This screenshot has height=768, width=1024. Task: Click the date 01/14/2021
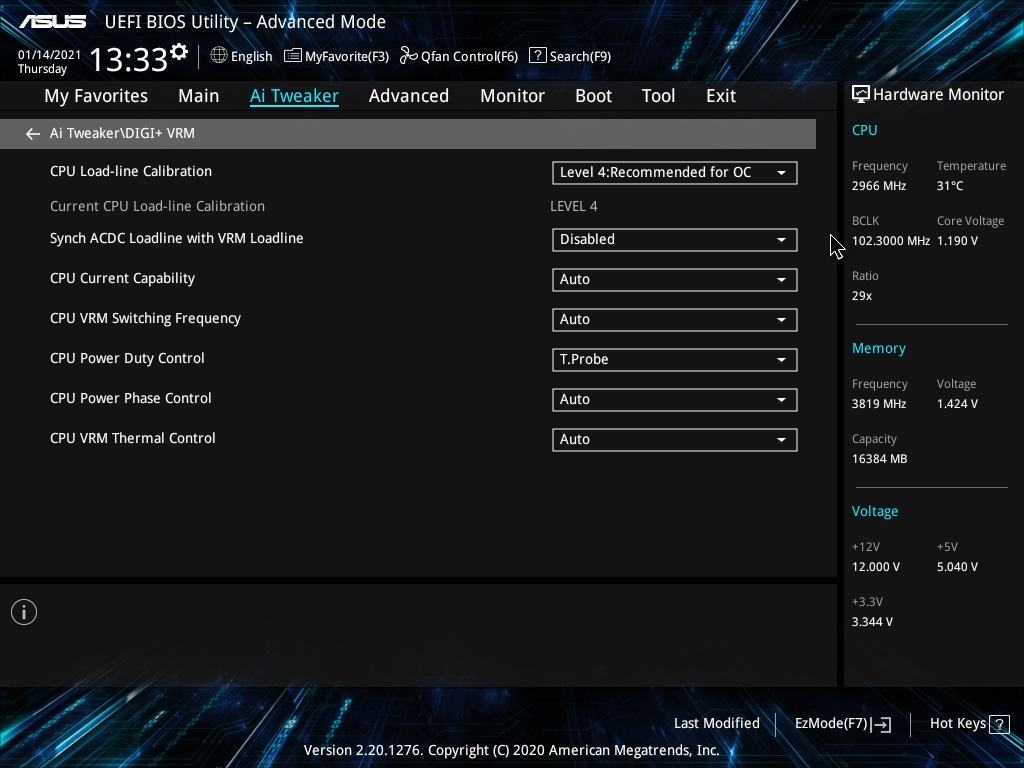click(50, 55)
